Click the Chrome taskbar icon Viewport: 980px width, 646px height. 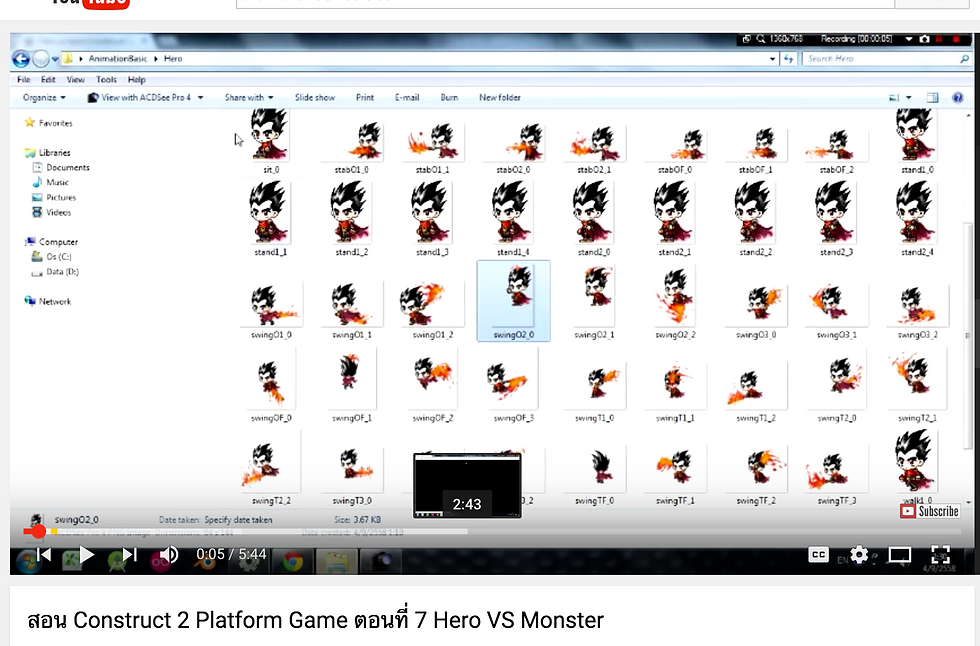coord(292,561)
